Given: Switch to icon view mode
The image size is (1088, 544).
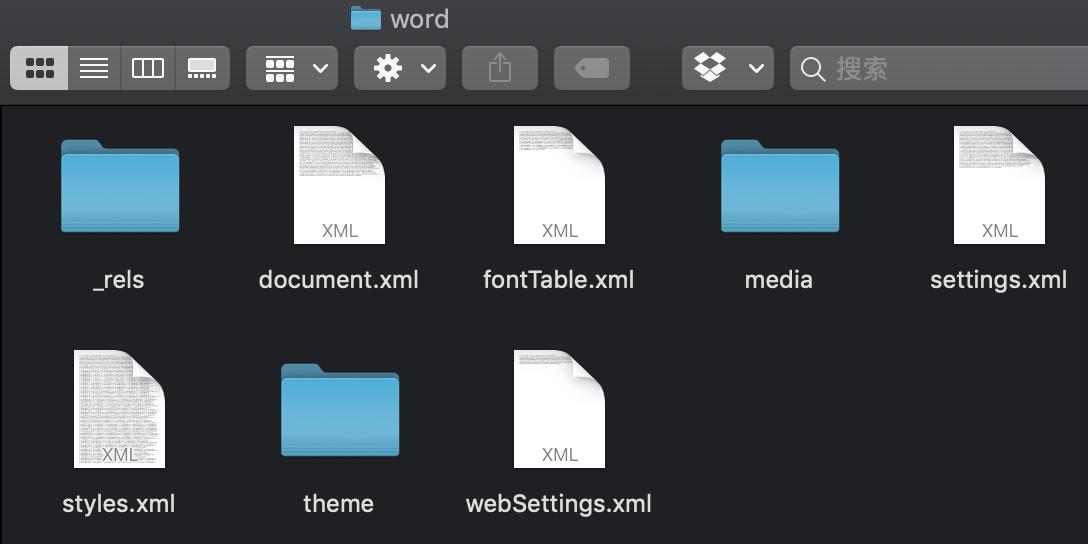Looking at the screenshot, I should pyautogui.click(x=40, y=68).
